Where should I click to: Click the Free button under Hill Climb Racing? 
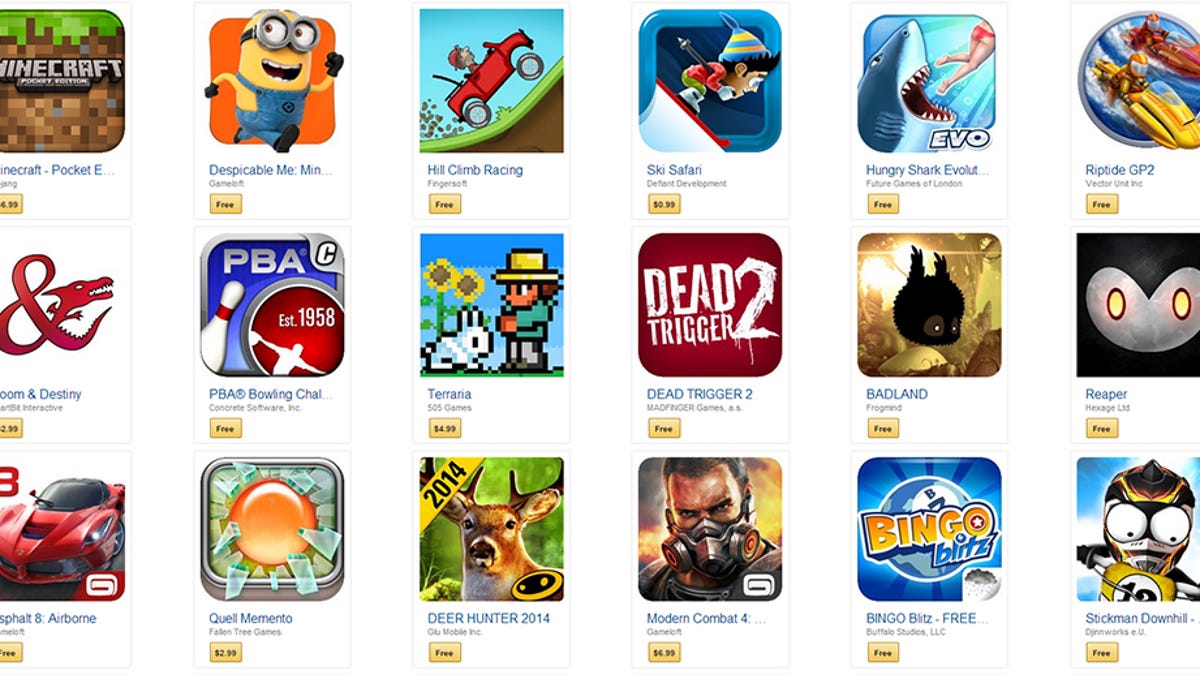coord(444,204)
